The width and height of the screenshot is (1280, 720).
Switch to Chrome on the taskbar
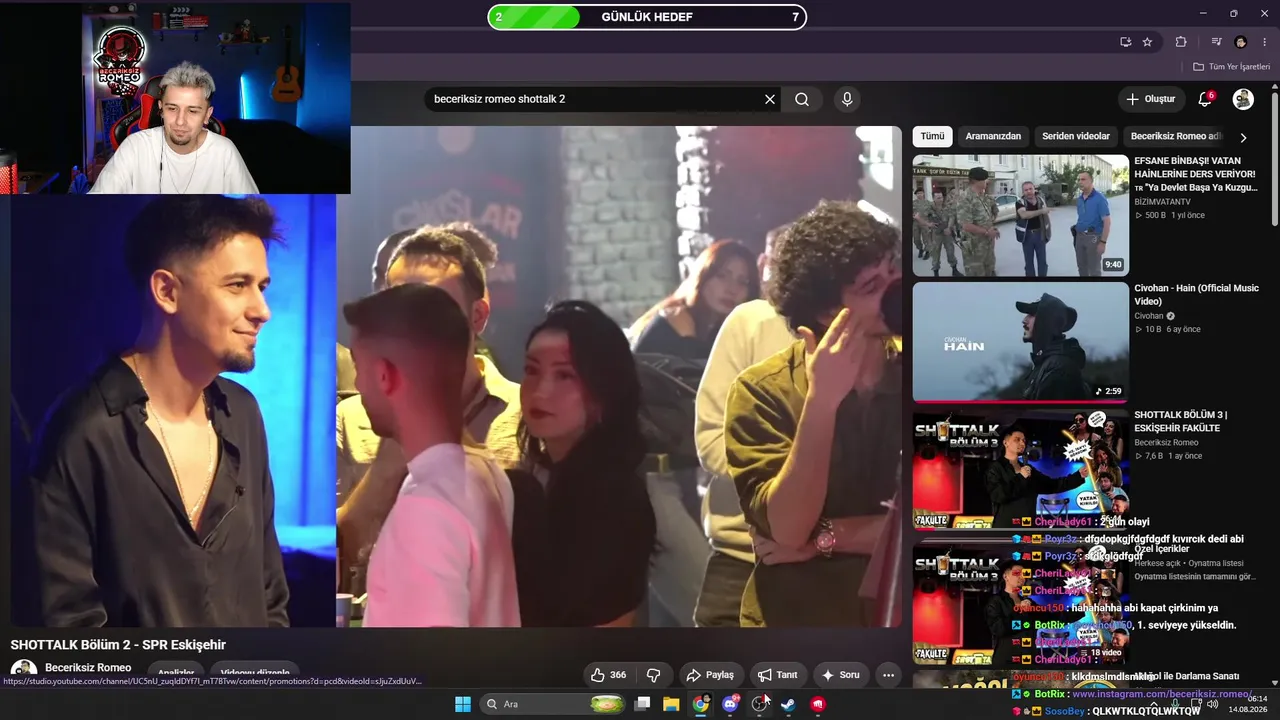coord(701,704)
